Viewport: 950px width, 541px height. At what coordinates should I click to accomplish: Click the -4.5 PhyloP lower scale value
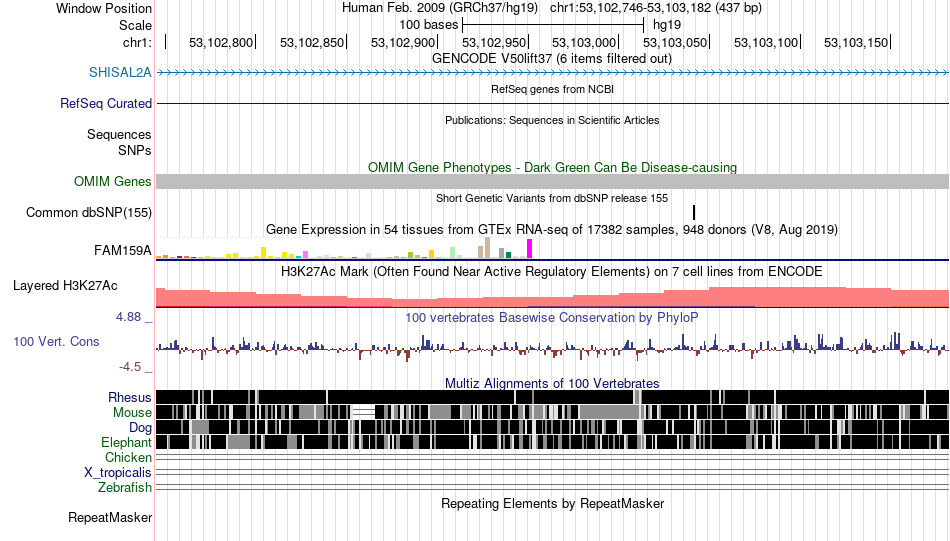(x=130, y=367)
